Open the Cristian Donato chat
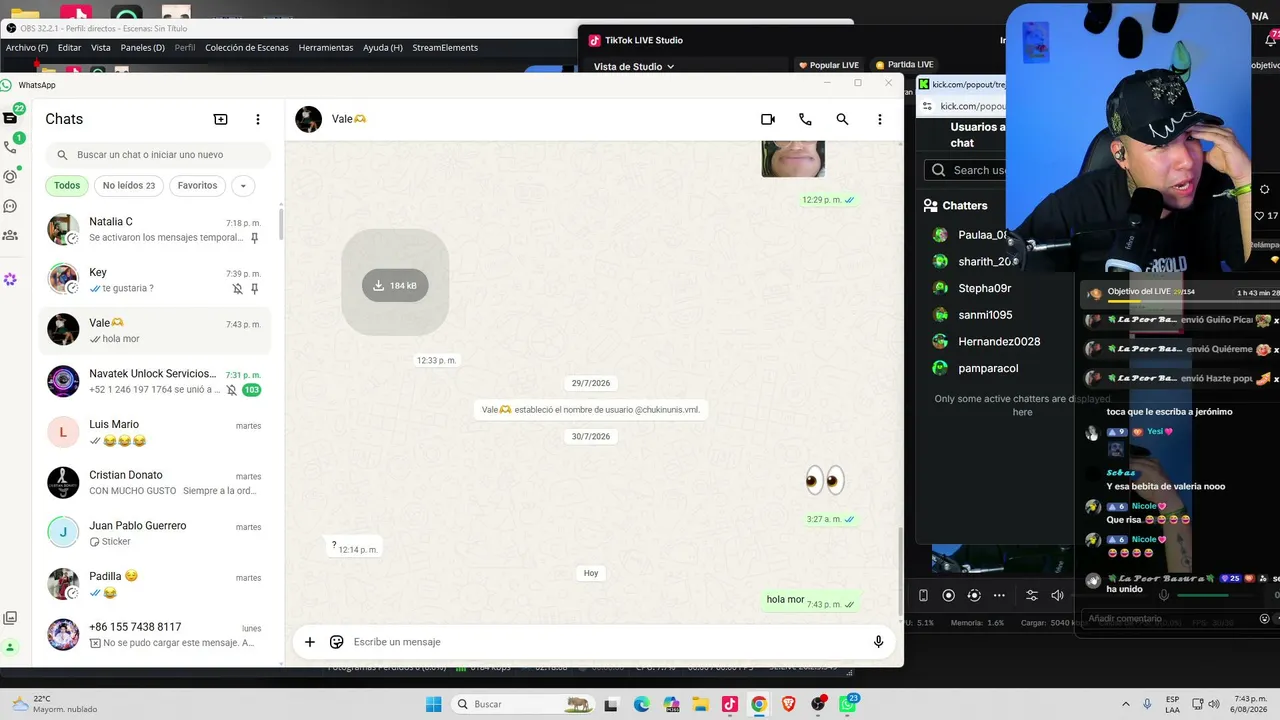Viewport: 1280px width, 720px height. [155, 483]
